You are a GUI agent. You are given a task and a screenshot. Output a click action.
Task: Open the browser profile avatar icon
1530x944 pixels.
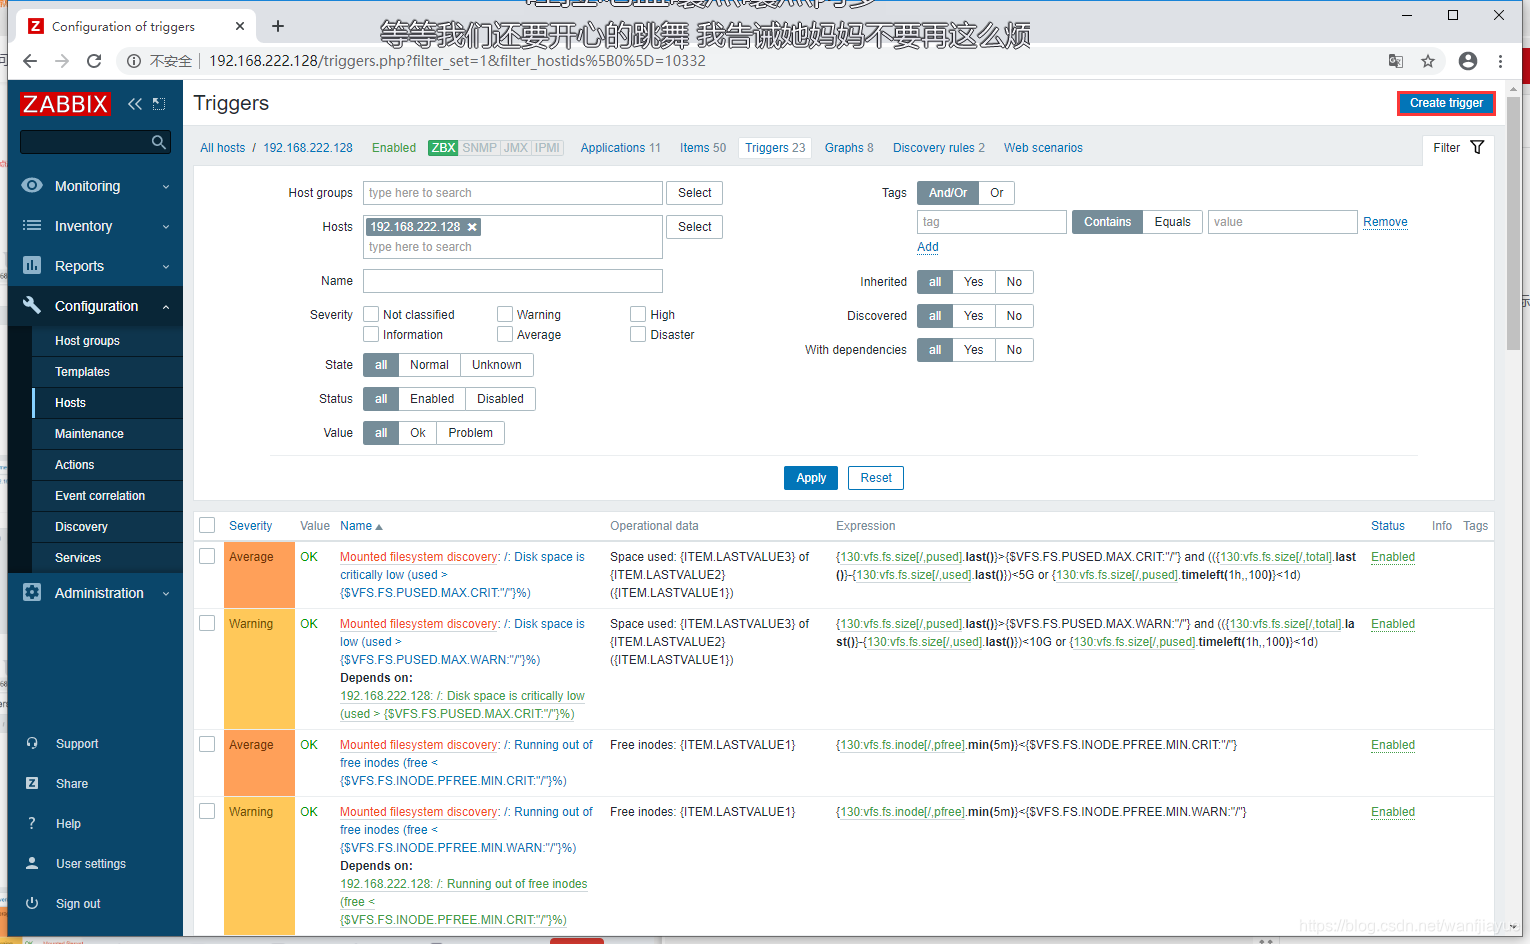pos(1468,61)
